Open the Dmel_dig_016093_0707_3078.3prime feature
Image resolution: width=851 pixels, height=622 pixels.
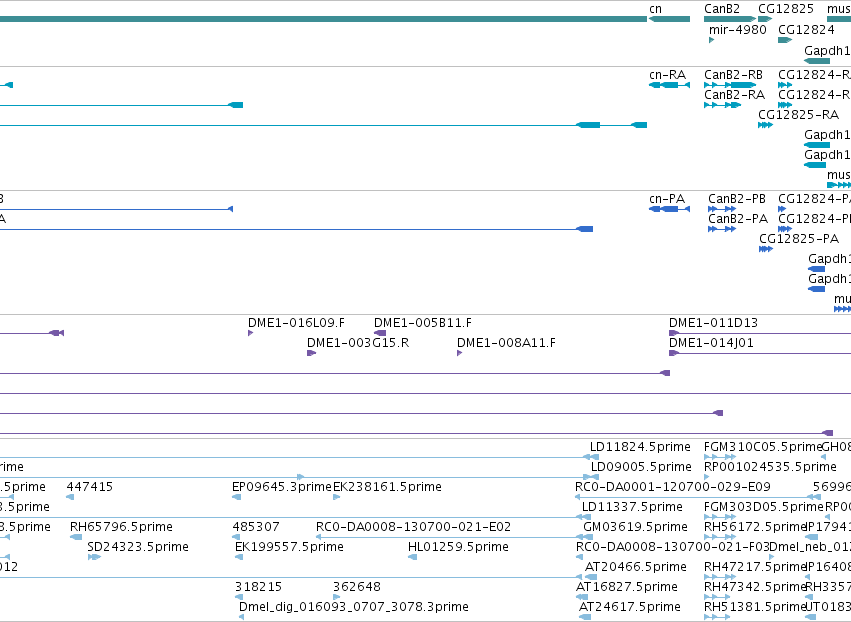tap(242, 618)
